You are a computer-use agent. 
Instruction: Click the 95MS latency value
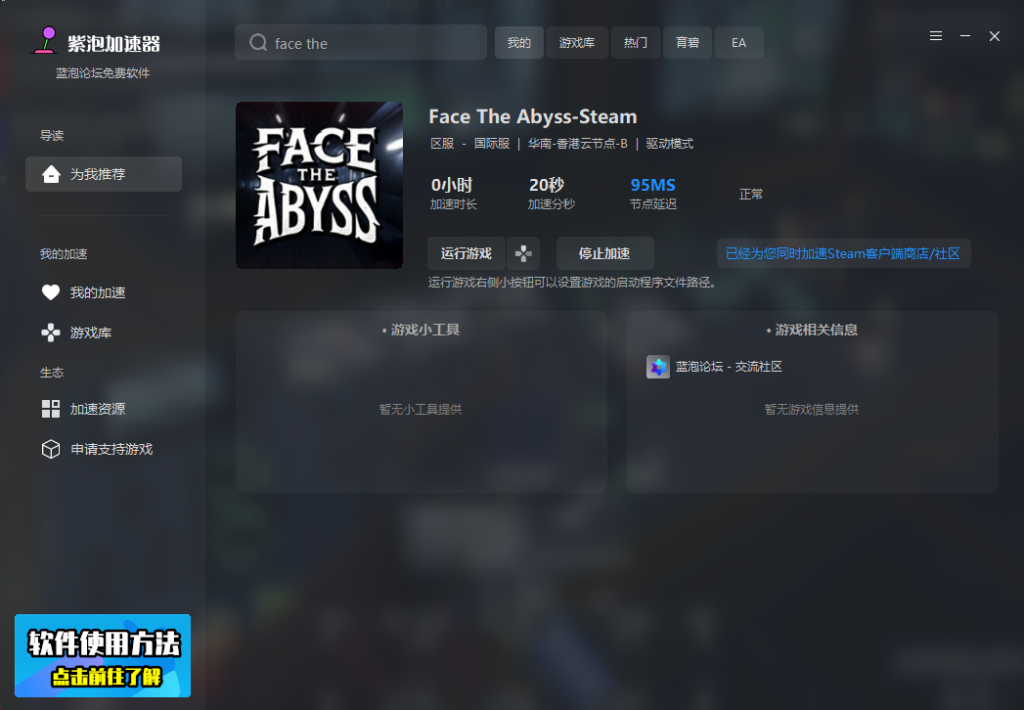pos(653,185)
